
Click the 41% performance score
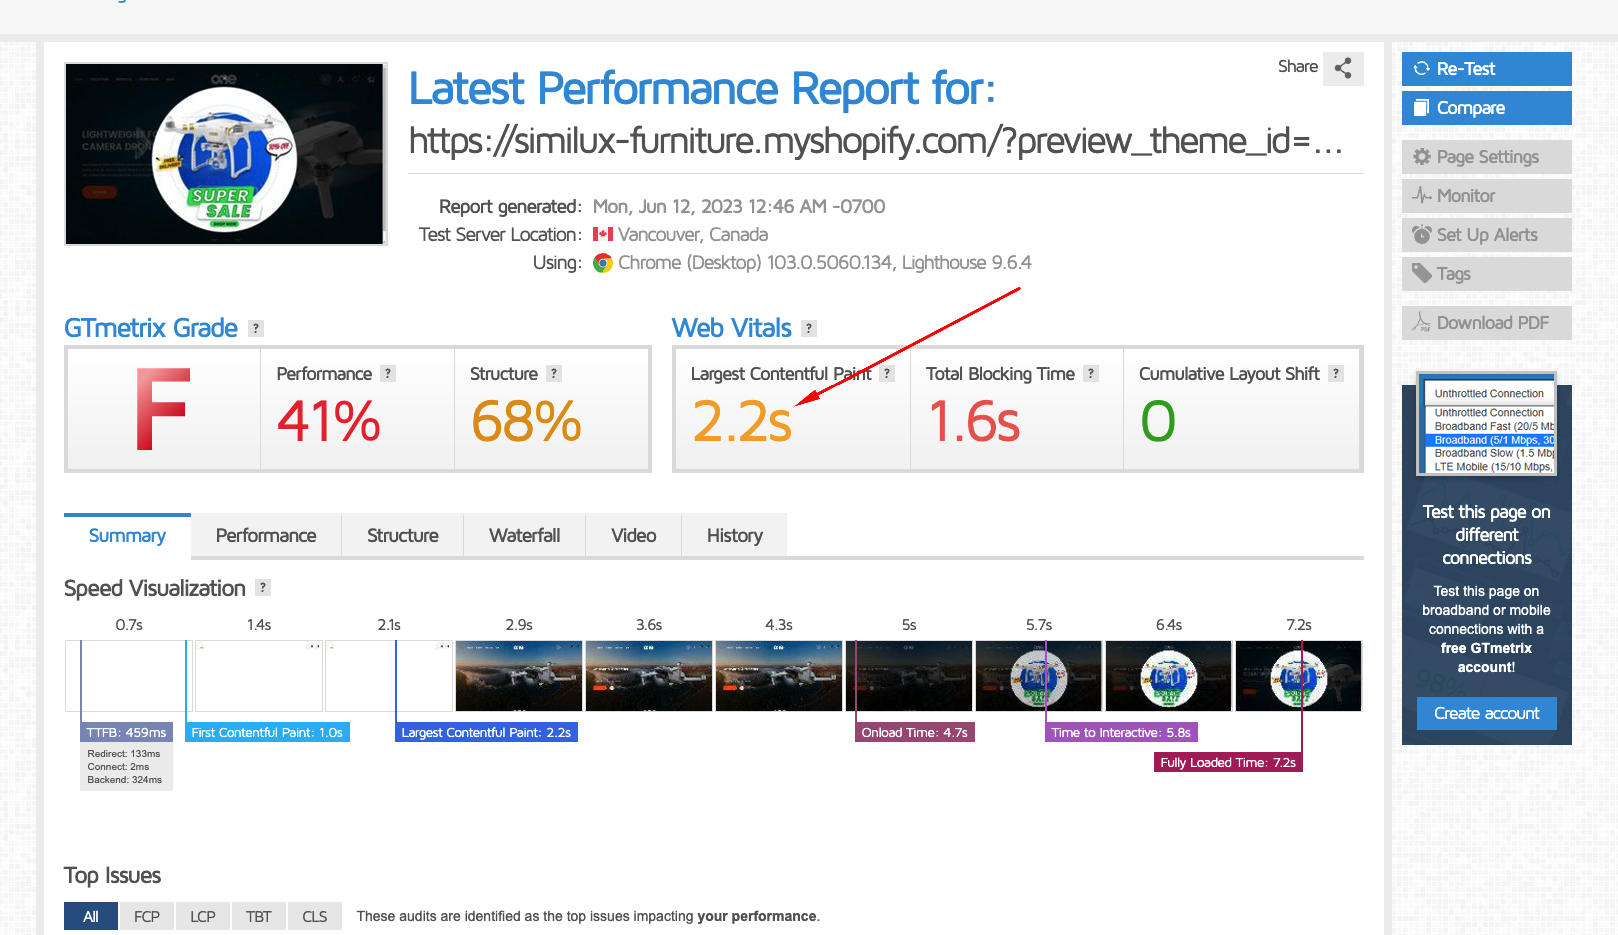329,421
